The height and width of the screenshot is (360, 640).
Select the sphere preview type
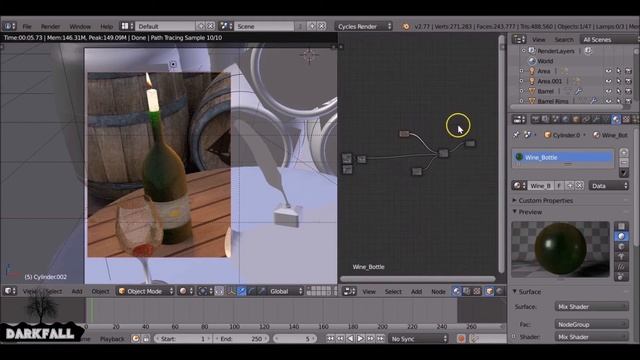pos(621,236)
